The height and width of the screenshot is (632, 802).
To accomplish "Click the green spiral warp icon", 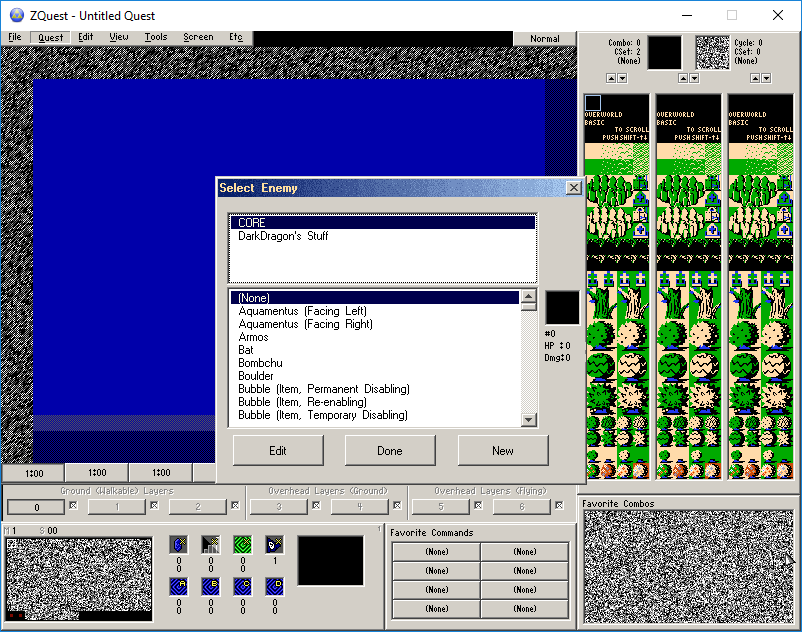I will [242, 545].
